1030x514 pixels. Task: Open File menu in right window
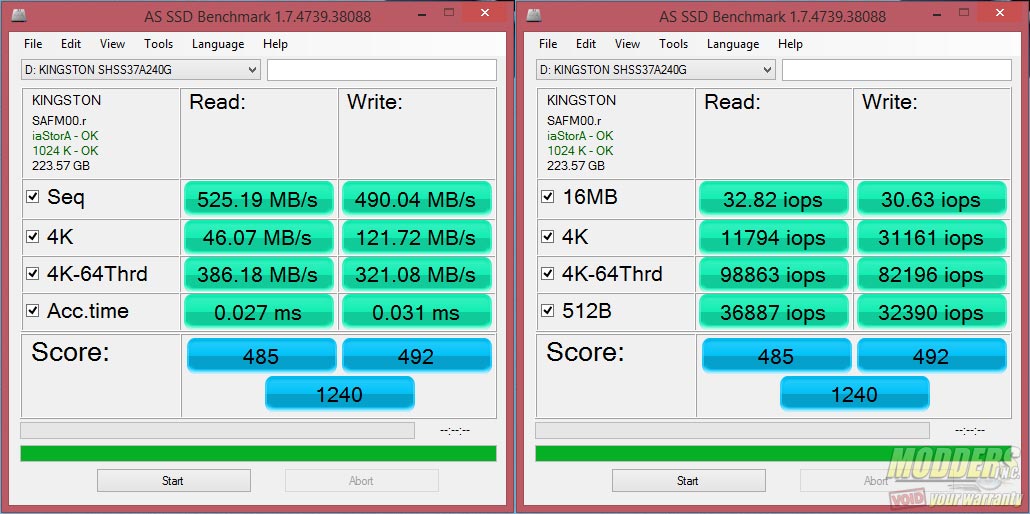(548, 44)
